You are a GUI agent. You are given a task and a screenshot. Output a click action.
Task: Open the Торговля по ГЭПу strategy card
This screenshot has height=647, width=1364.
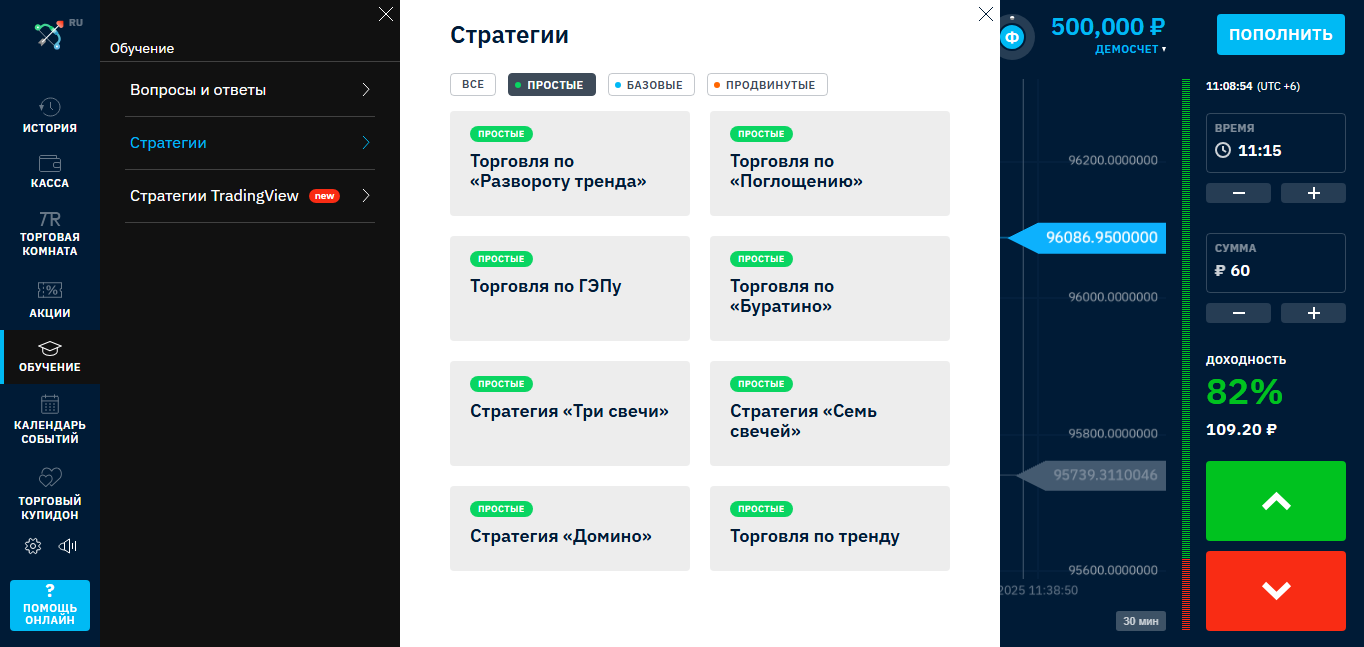(x=569, y=288)
